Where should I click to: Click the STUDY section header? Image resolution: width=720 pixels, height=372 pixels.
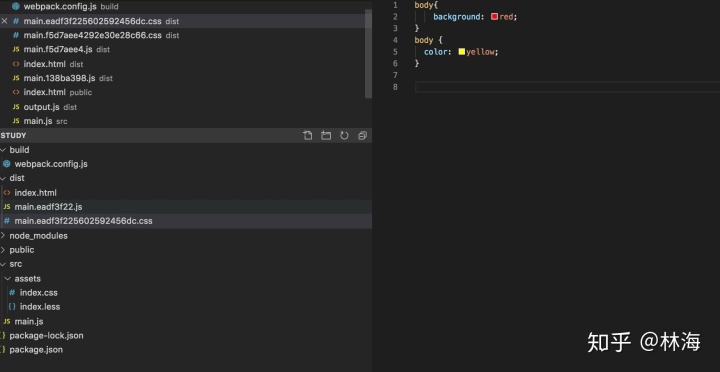186,135
